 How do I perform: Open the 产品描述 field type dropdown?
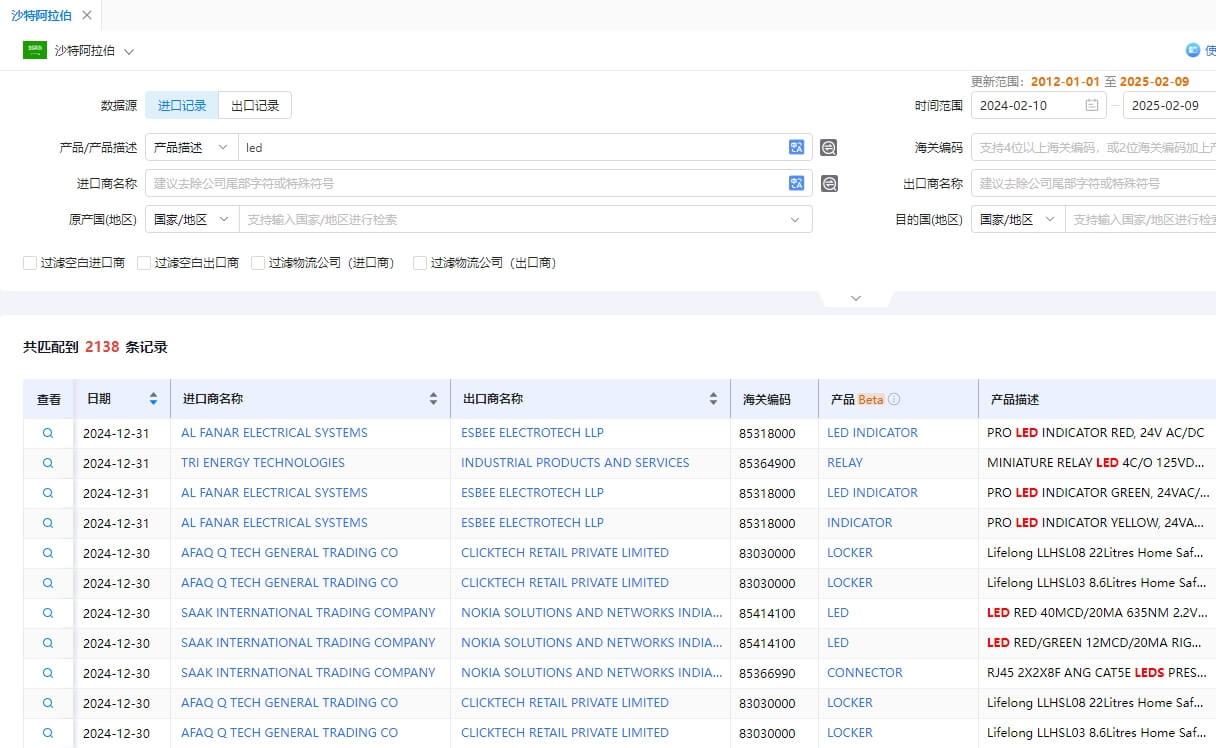pos(192,147)
